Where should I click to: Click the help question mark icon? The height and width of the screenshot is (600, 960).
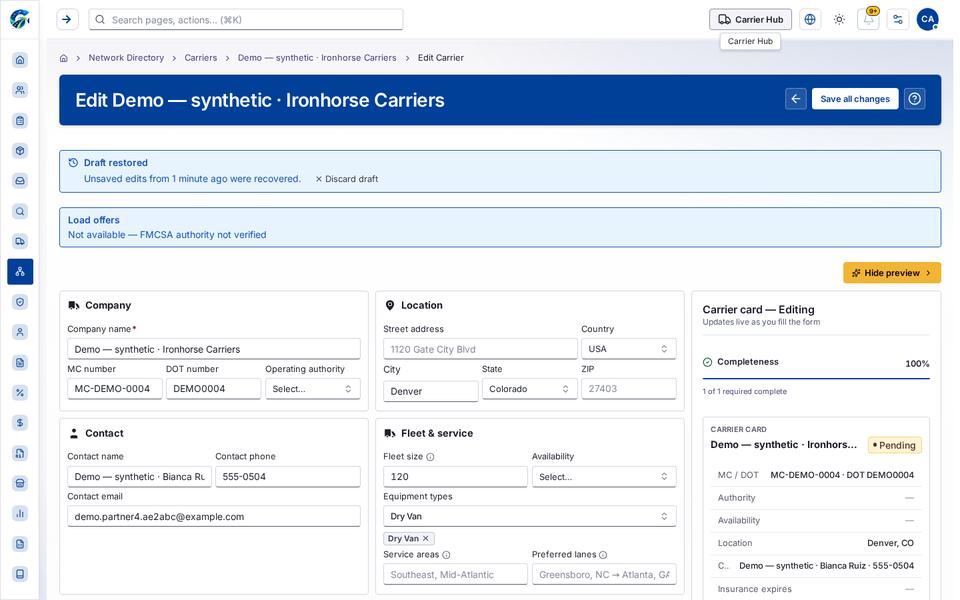(915, 99)
